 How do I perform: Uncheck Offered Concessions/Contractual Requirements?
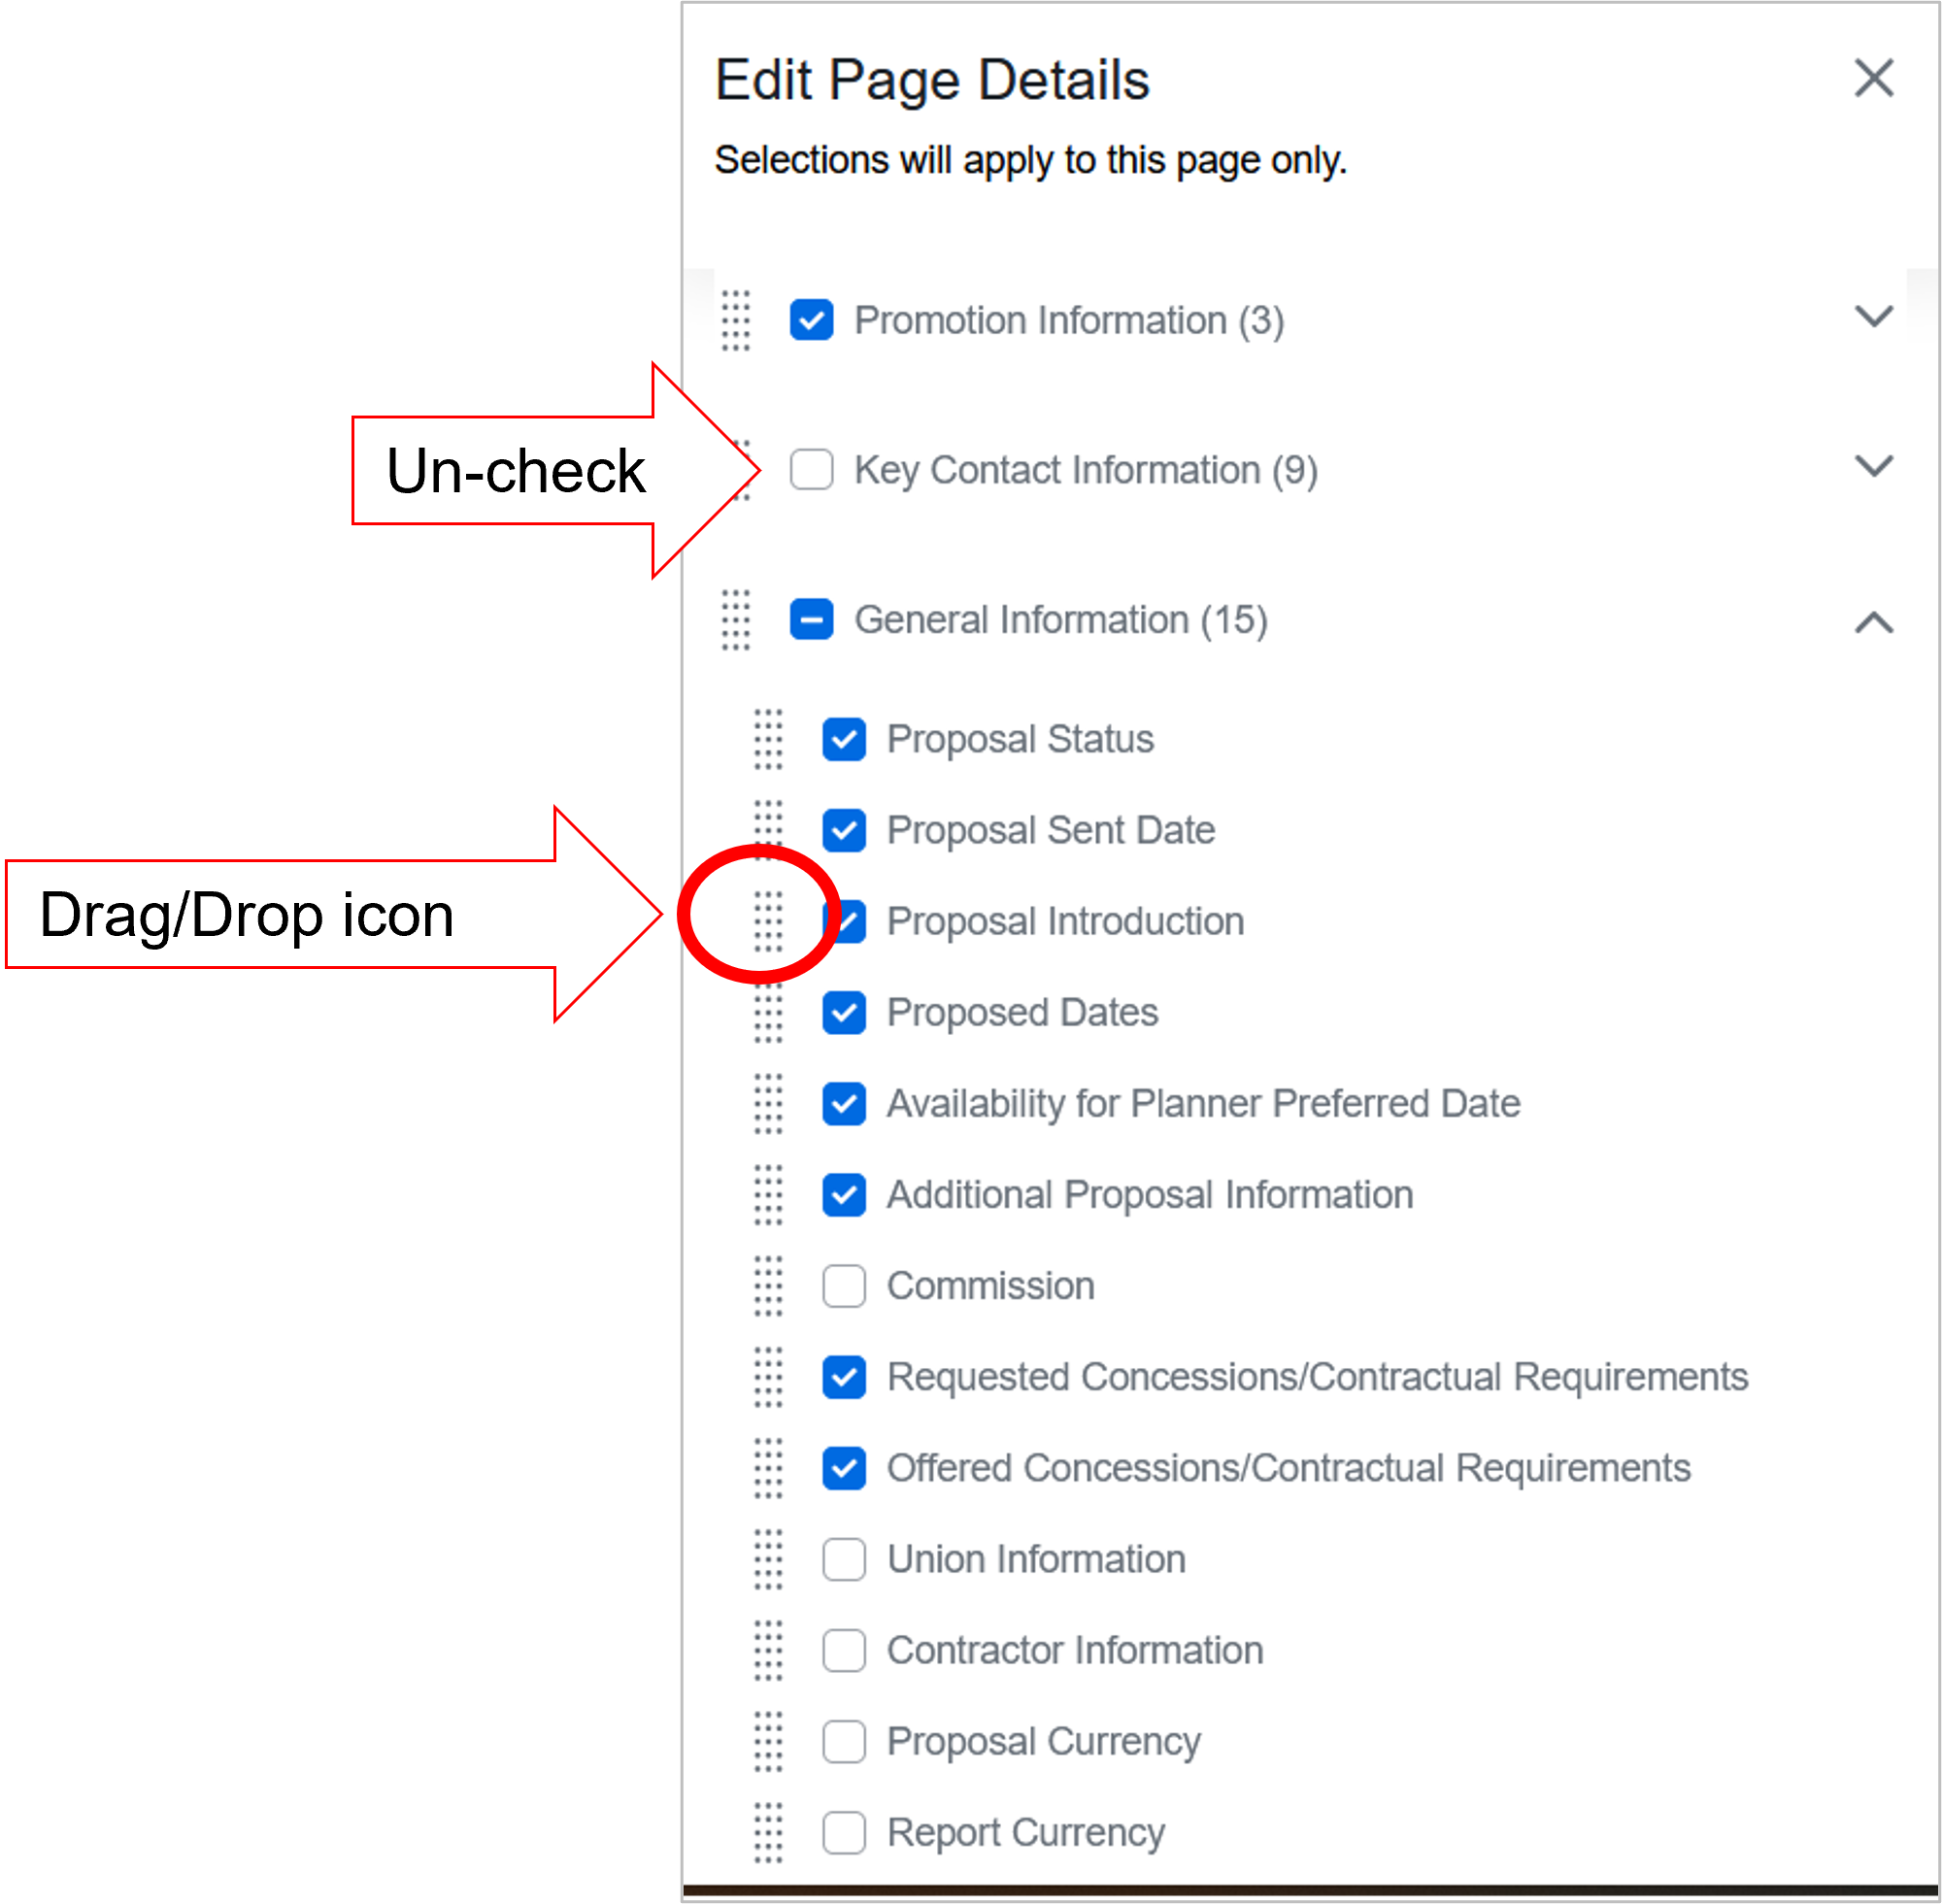point(843,1468)
